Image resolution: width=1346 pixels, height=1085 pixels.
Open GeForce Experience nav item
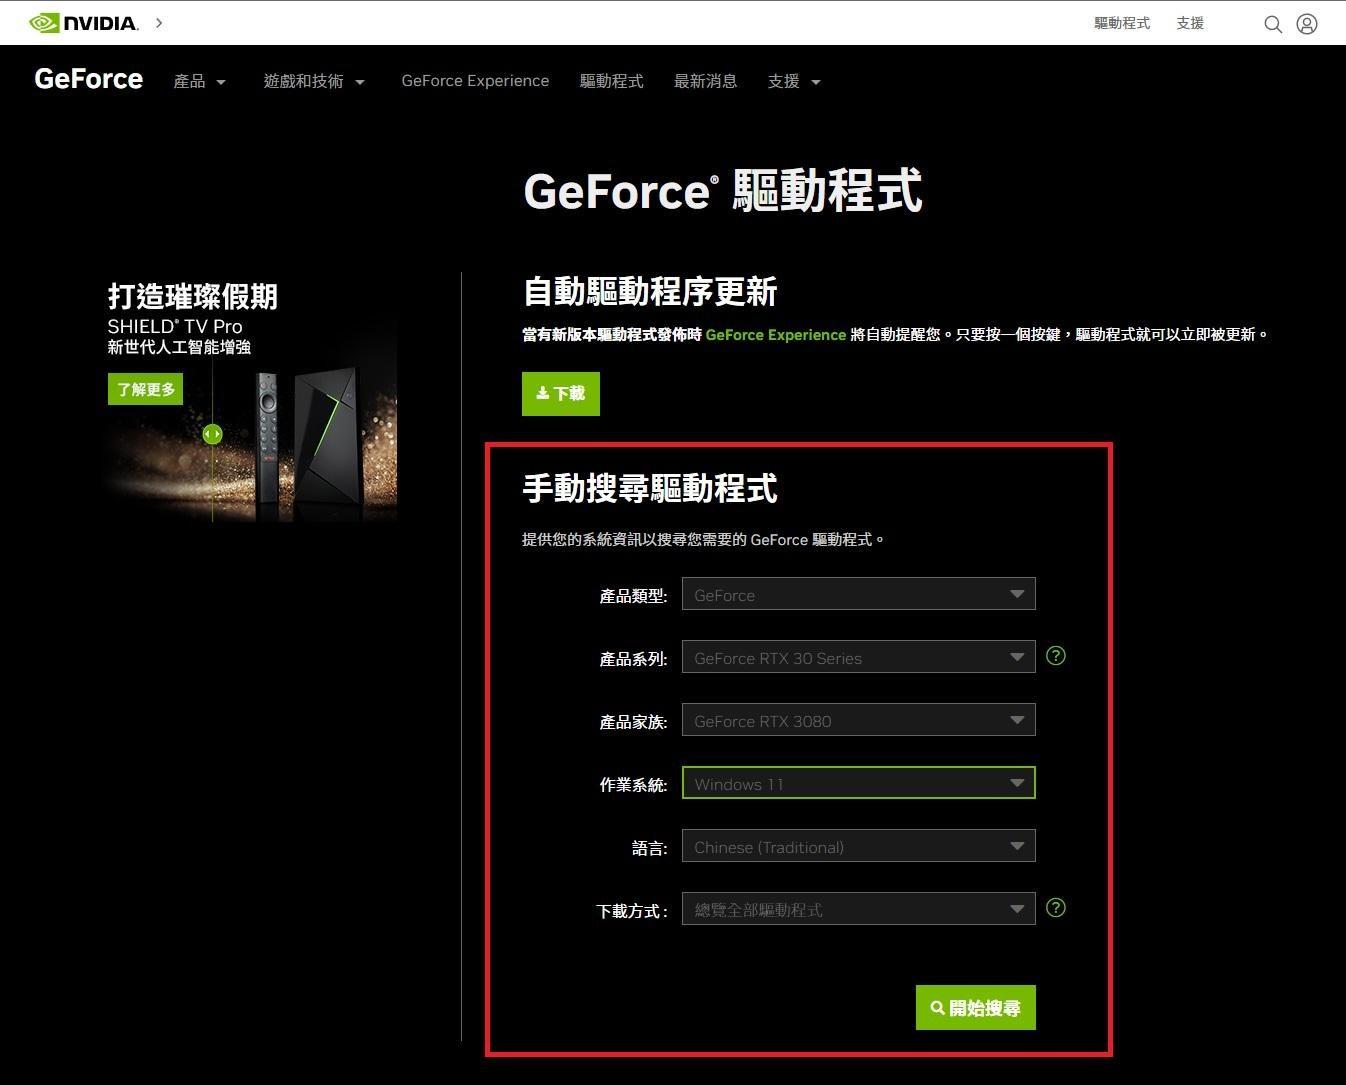[x=475, y=81]
